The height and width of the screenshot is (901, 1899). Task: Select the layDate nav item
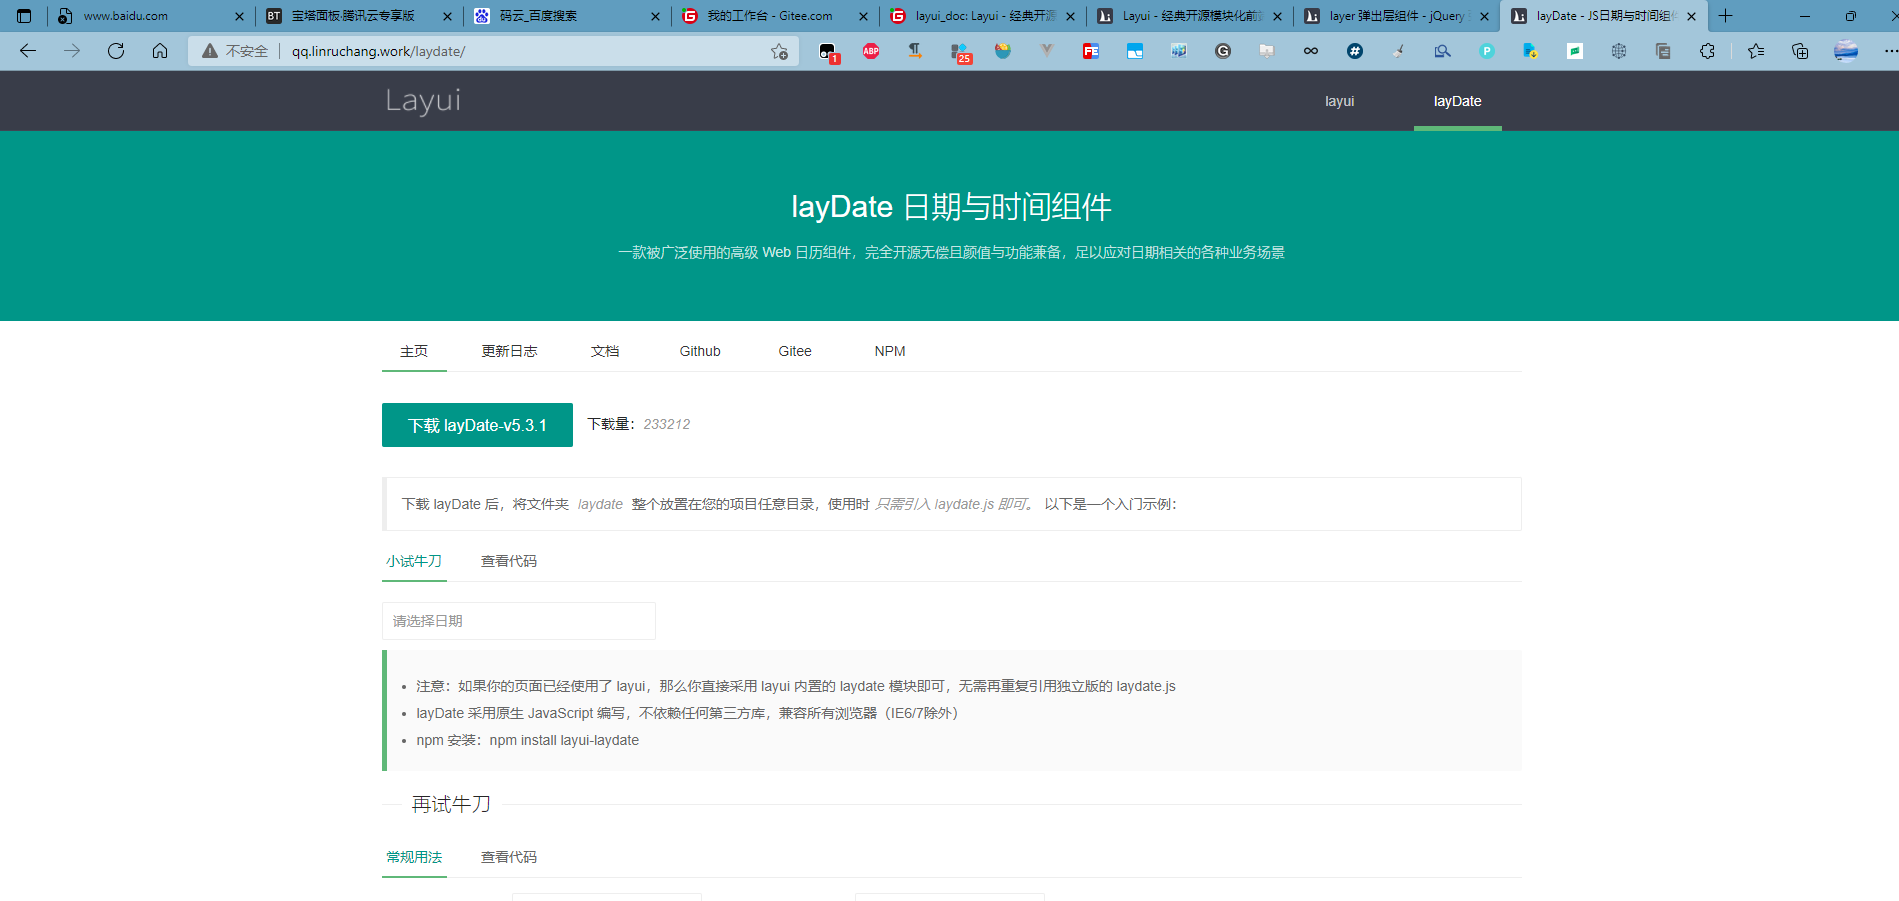click(x=1457, y=101)
